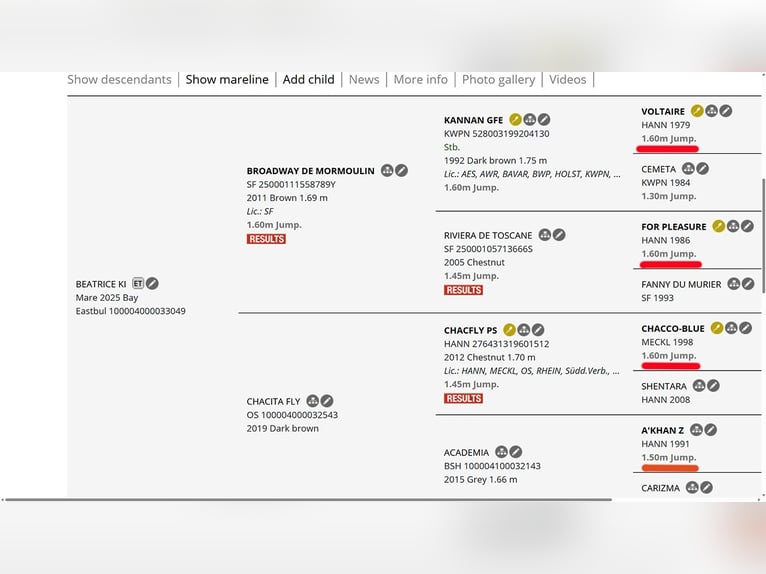This screenshot has height=574, width=766.
Task: Click the ET badge beside BEATRICE KI
Action: pos(138,284)
